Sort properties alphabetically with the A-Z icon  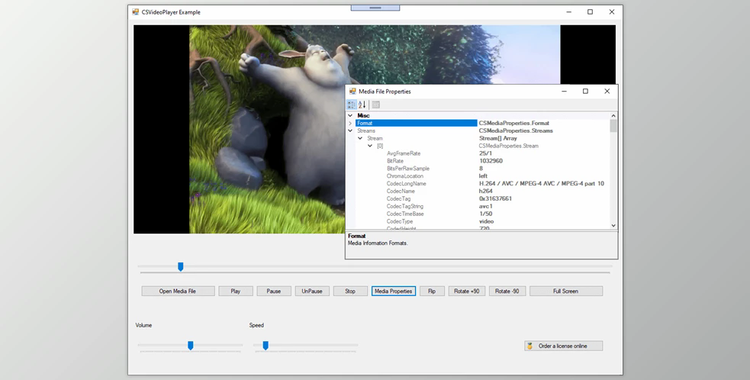362,104
